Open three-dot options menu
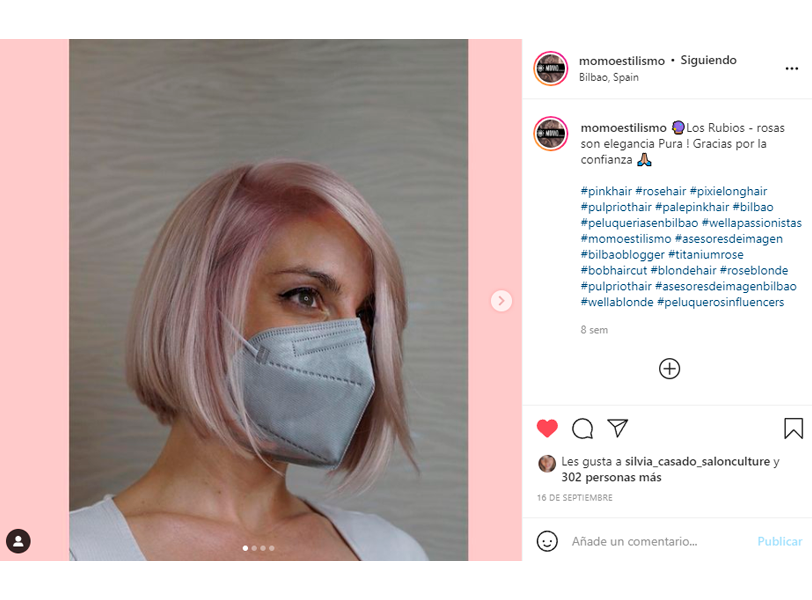The width and height of the screenshot is (812, 600). (x=792, y=68)
